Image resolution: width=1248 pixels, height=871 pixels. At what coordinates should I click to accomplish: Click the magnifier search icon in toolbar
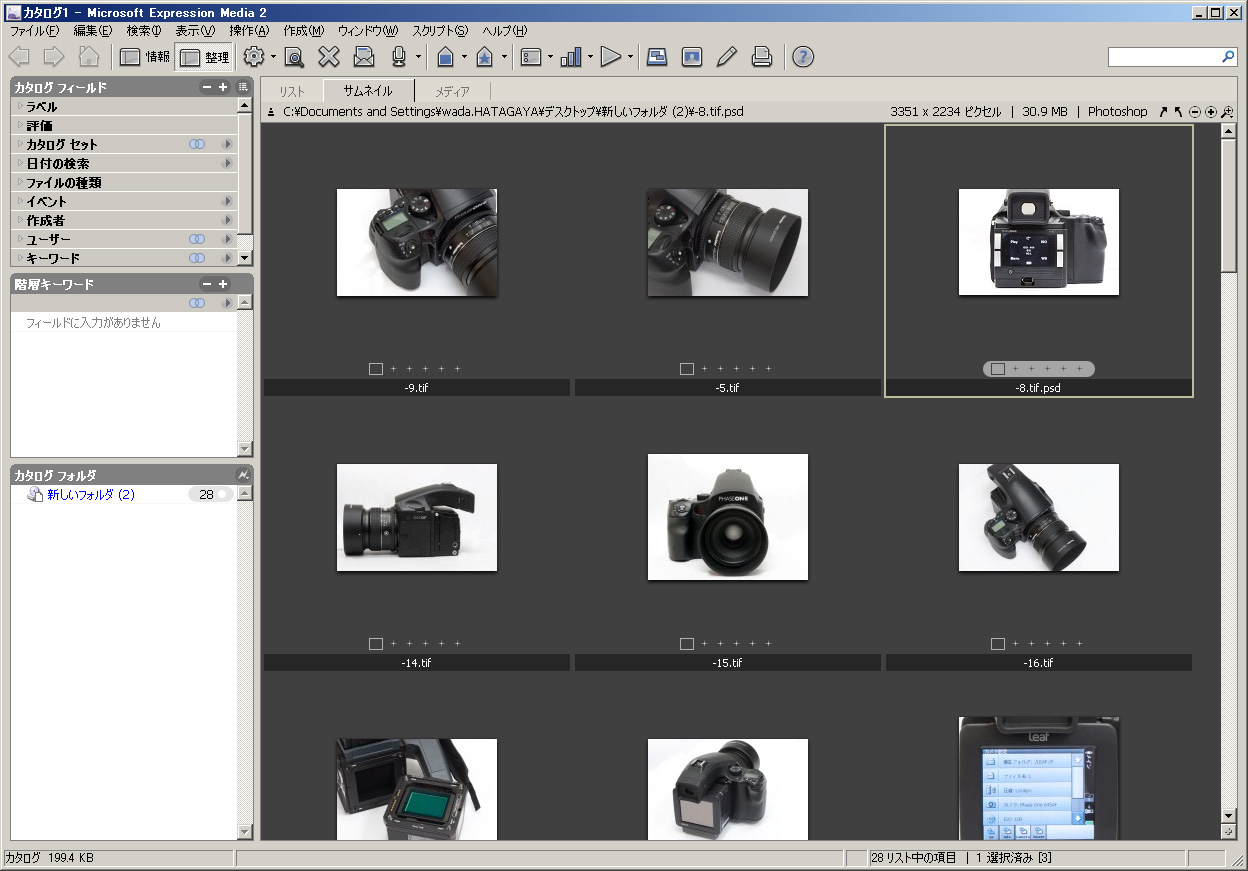pos(294,57)
